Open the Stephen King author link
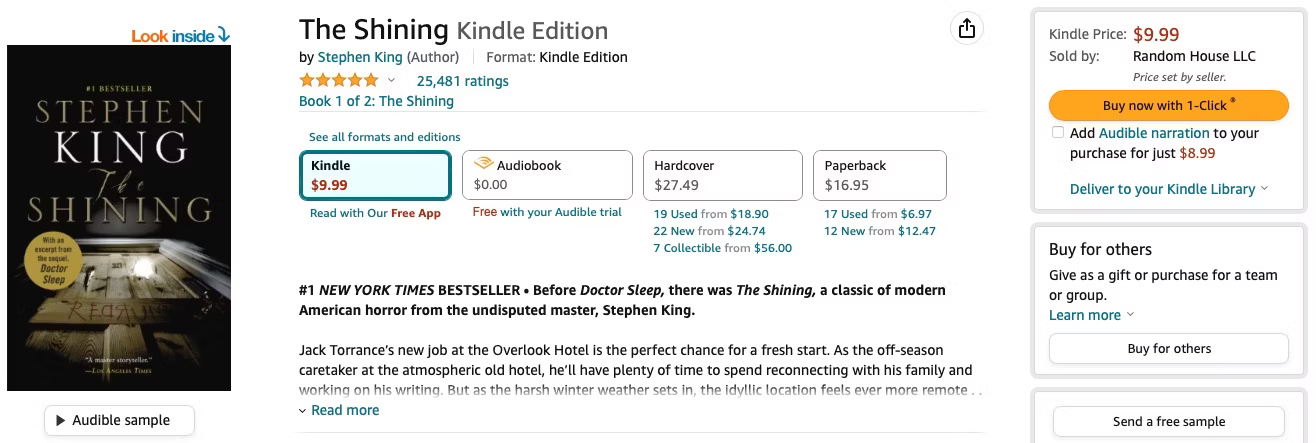1316x443 pixels. [360, 57]
